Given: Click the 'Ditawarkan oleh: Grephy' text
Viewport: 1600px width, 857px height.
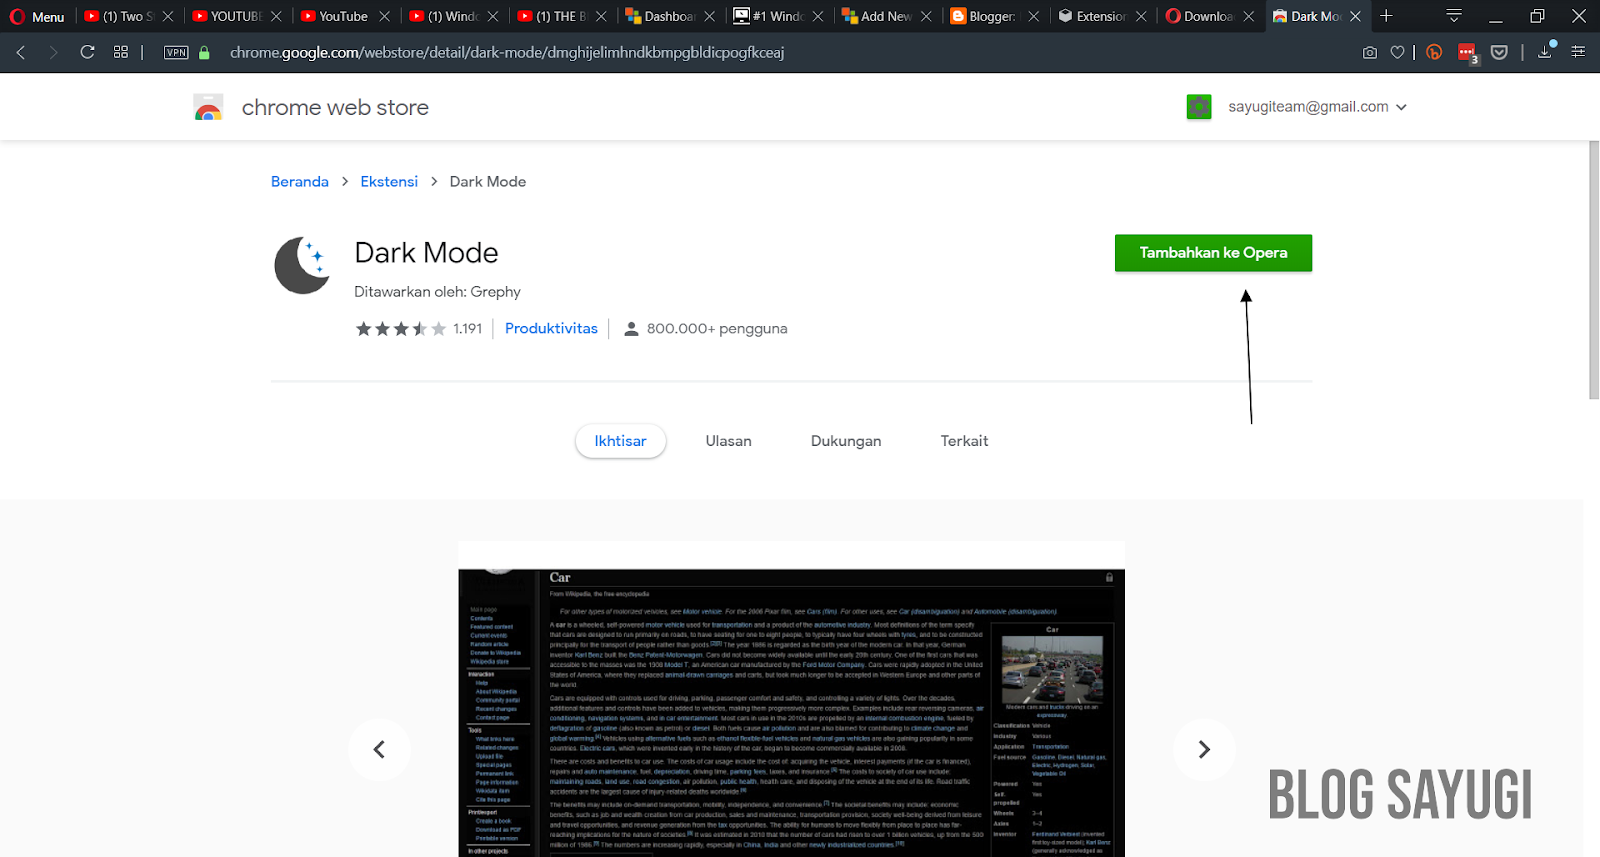Looking at the screenshot, I should [437, 292].
